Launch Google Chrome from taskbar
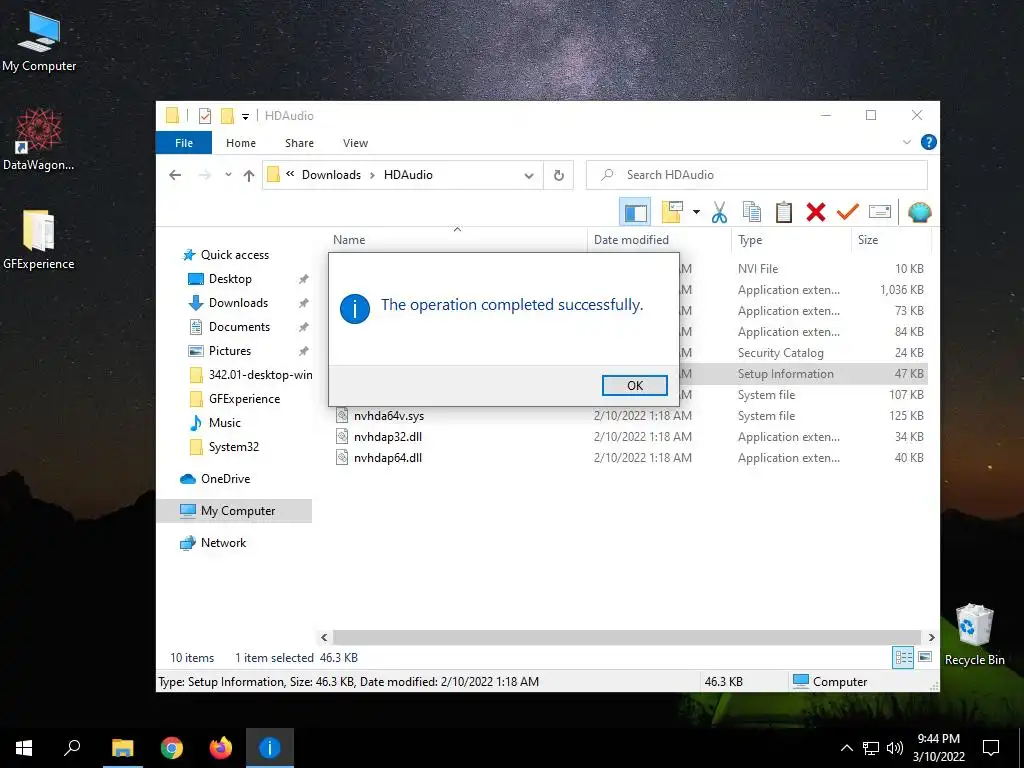The image size is (1024, 768). pyautogui.click(x=172, y=748)
